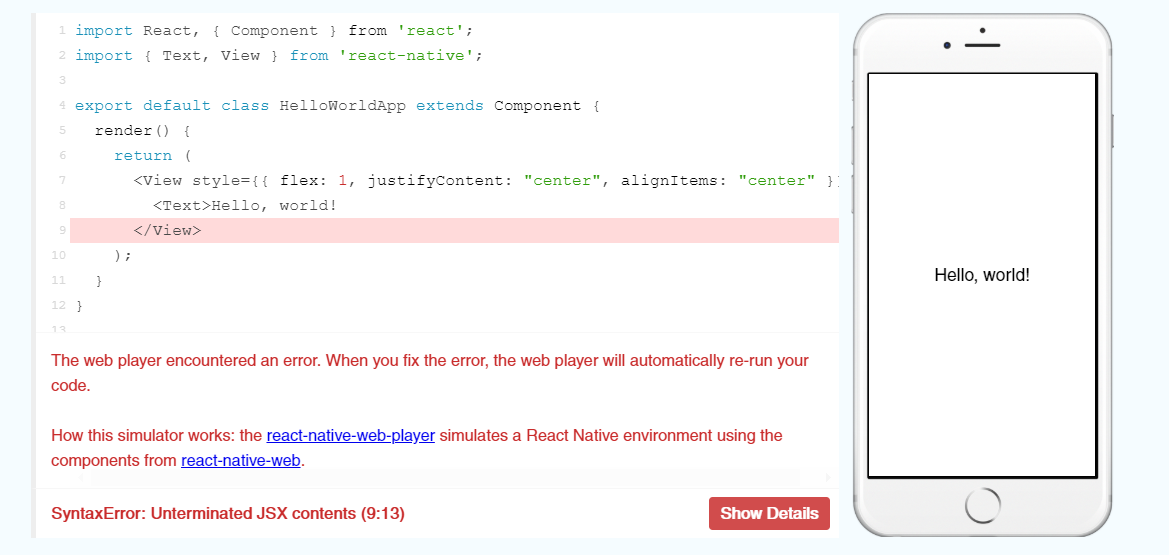The image size is (1169, 555).
Task: Click the phone's earpiece speaker slot
Action: click(982, 46)
